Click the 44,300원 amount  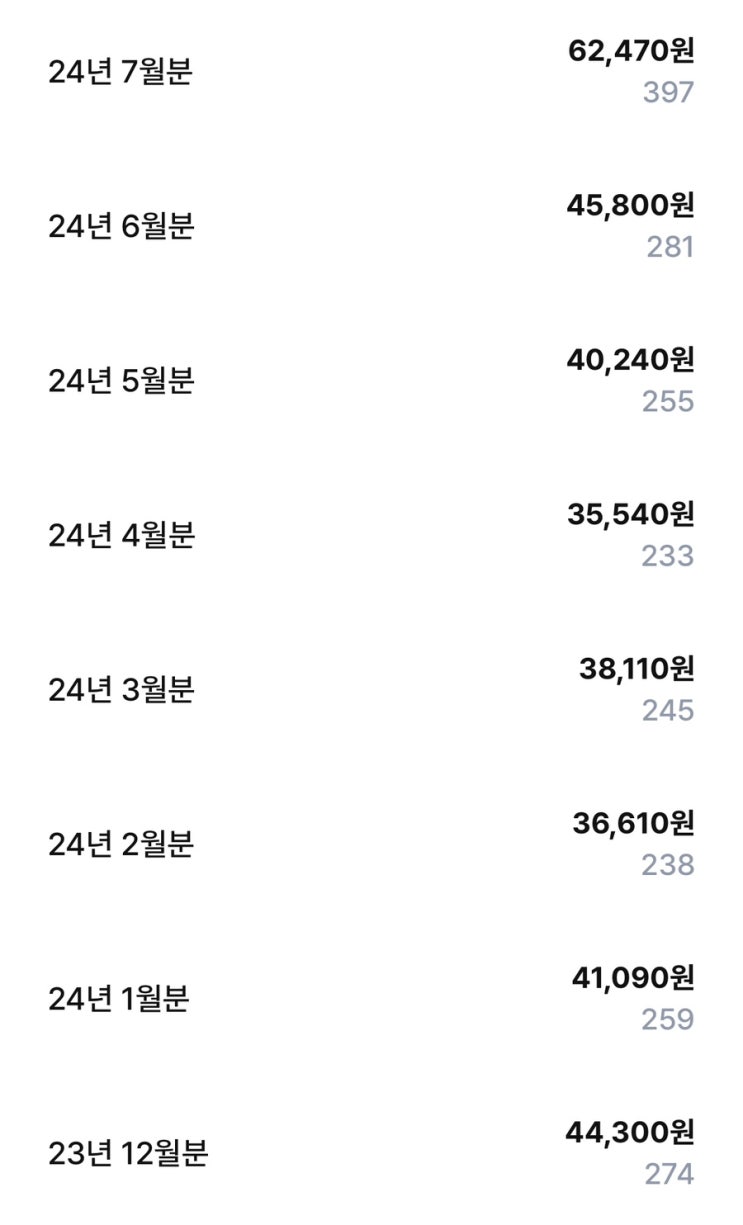631,1132
